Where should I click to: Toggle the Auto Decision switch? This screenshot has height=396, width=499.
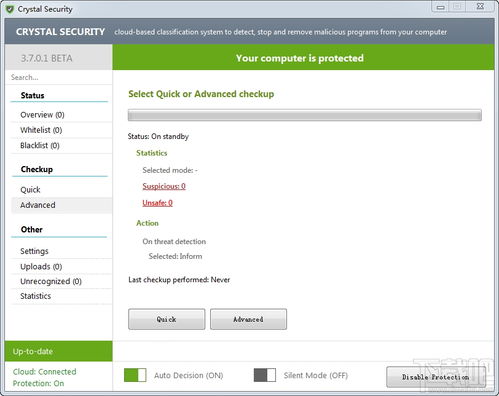pos(135,375)
